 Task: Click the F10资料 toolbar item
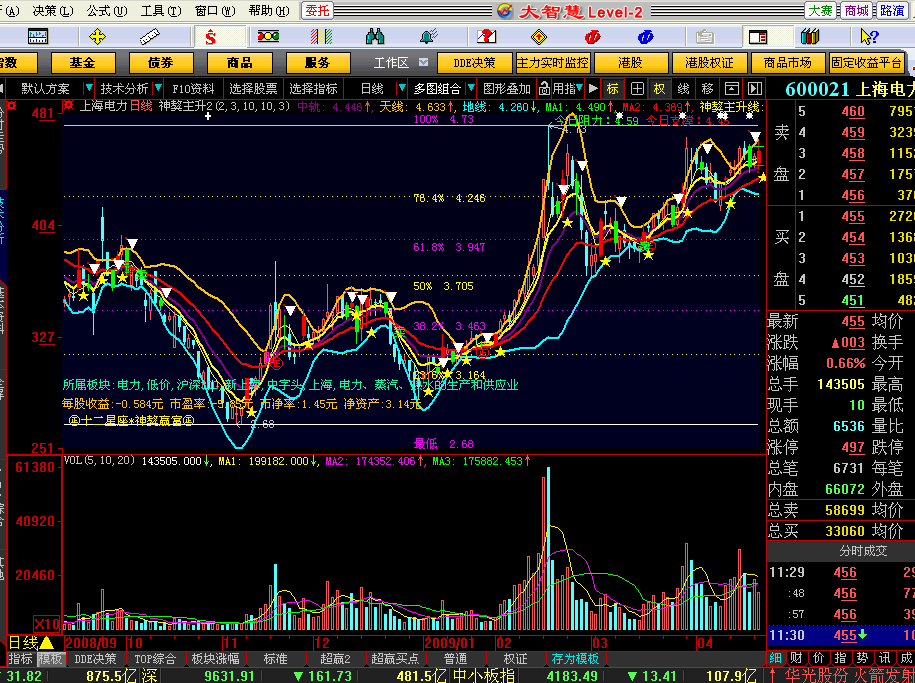tap(193, 89)
